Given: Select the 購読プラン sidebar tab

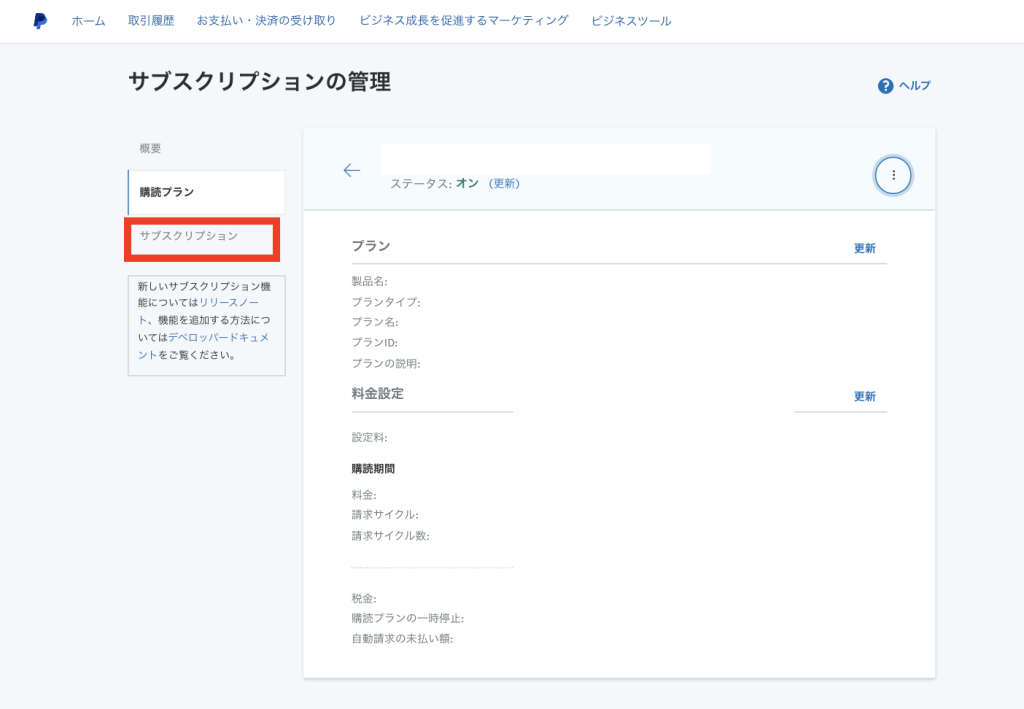Looking at the screenshot, I should (x=167, y=192).
